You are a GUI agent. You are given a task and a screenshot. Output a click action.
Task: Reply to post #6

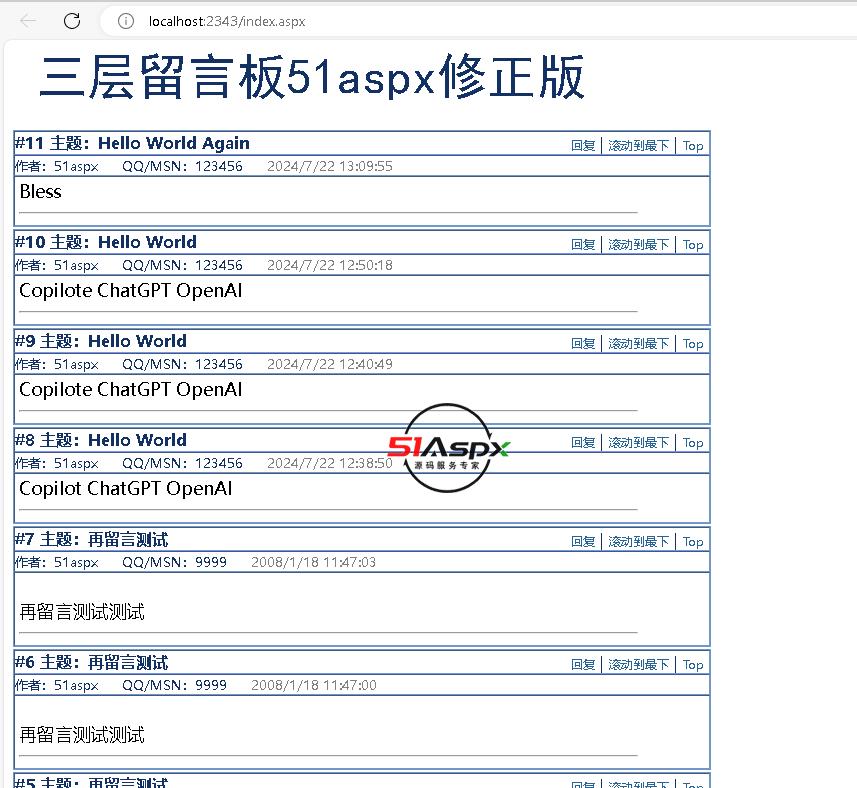(583, 664)
